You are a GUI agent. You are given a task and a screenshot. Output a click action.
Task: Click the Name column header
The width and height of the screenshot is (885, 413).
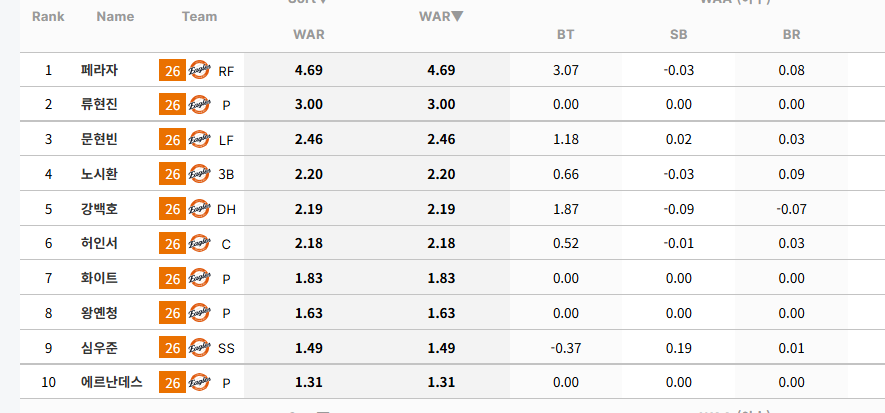[x=115, y=17]
